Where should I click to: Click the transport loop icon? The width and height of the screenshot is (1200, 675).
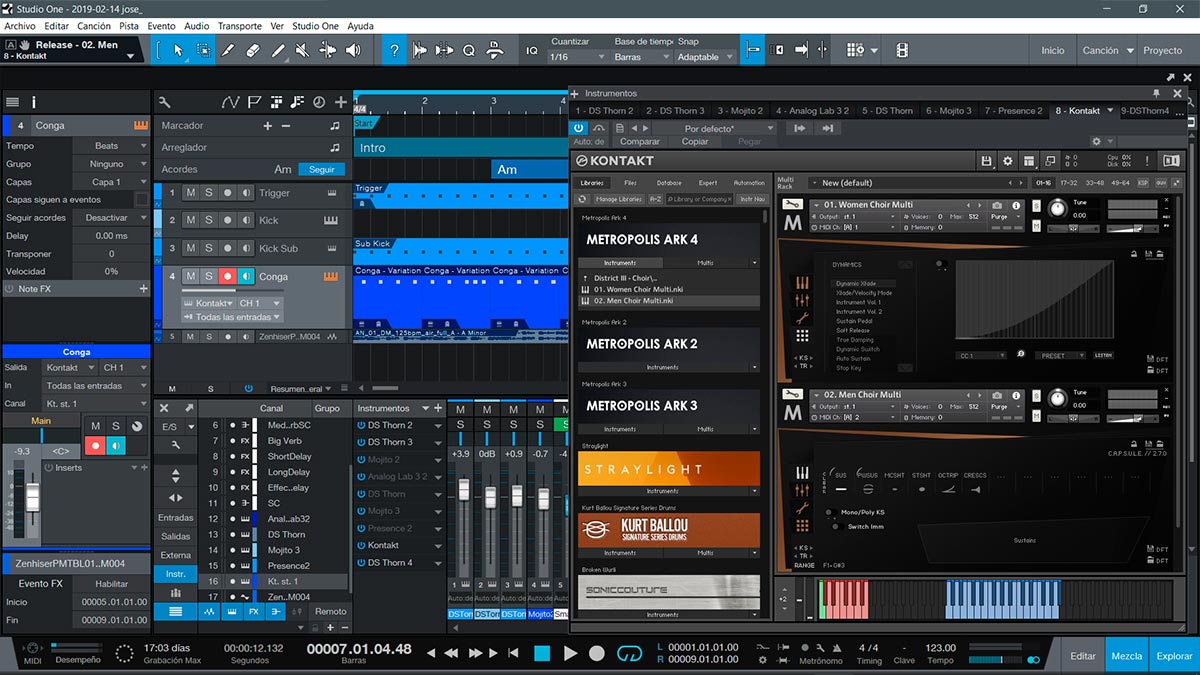pos(628,653)
